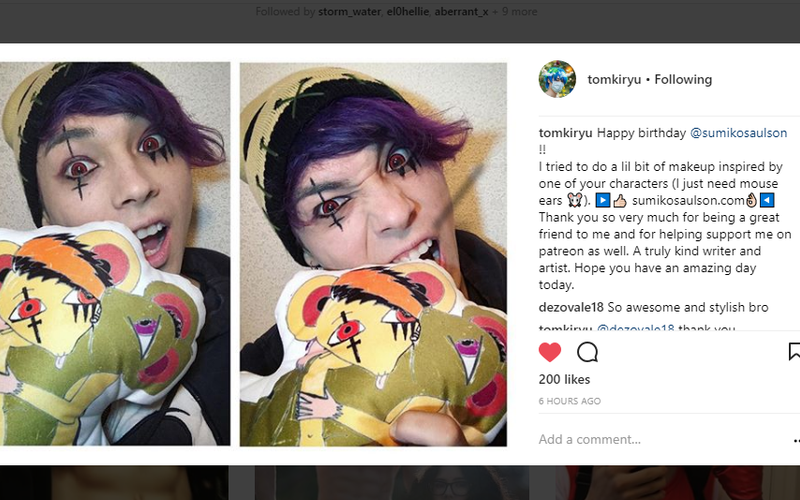Screen dimensions: 800x500
Task: Open storm_water in the Followed by list
Action: coord(349,12)
